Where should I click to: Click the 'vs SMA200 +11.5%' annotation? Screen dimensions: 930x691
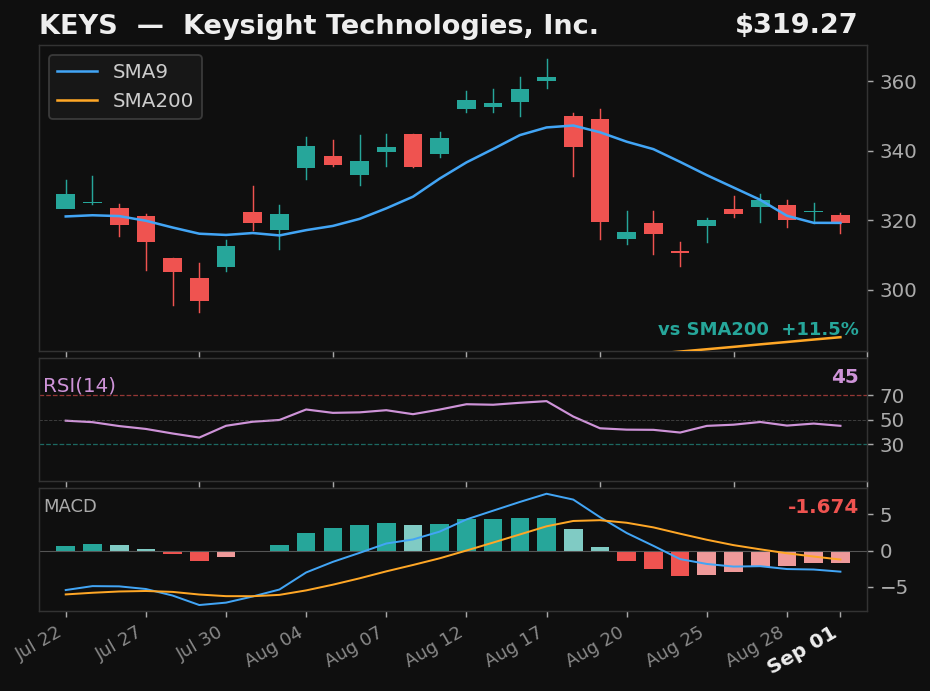(x=758, y=329)
